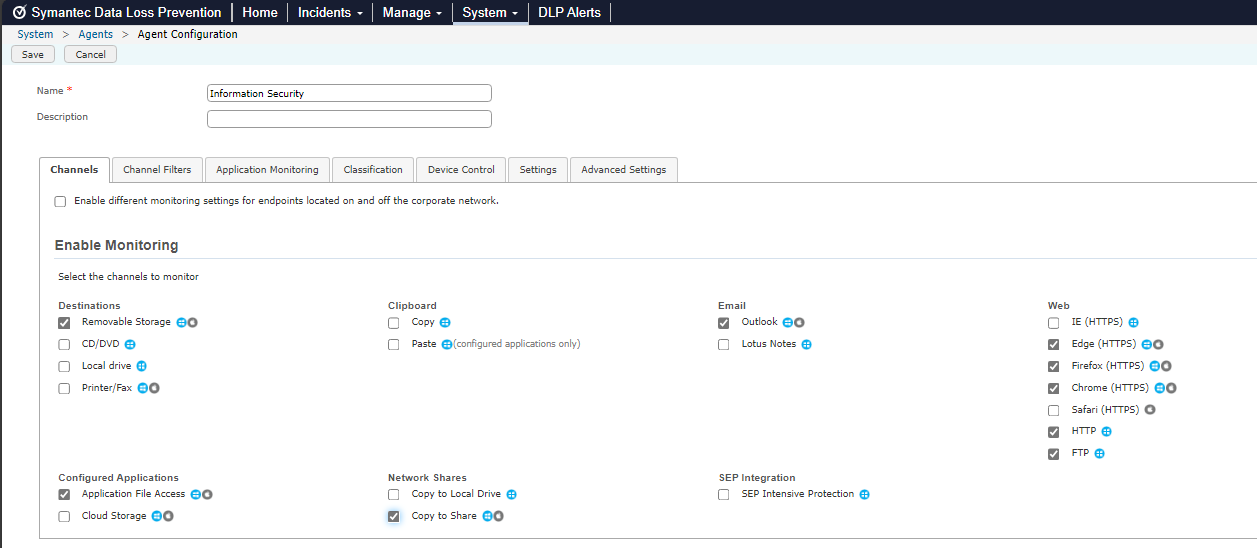Click the Name input field

tap(349, 93)
